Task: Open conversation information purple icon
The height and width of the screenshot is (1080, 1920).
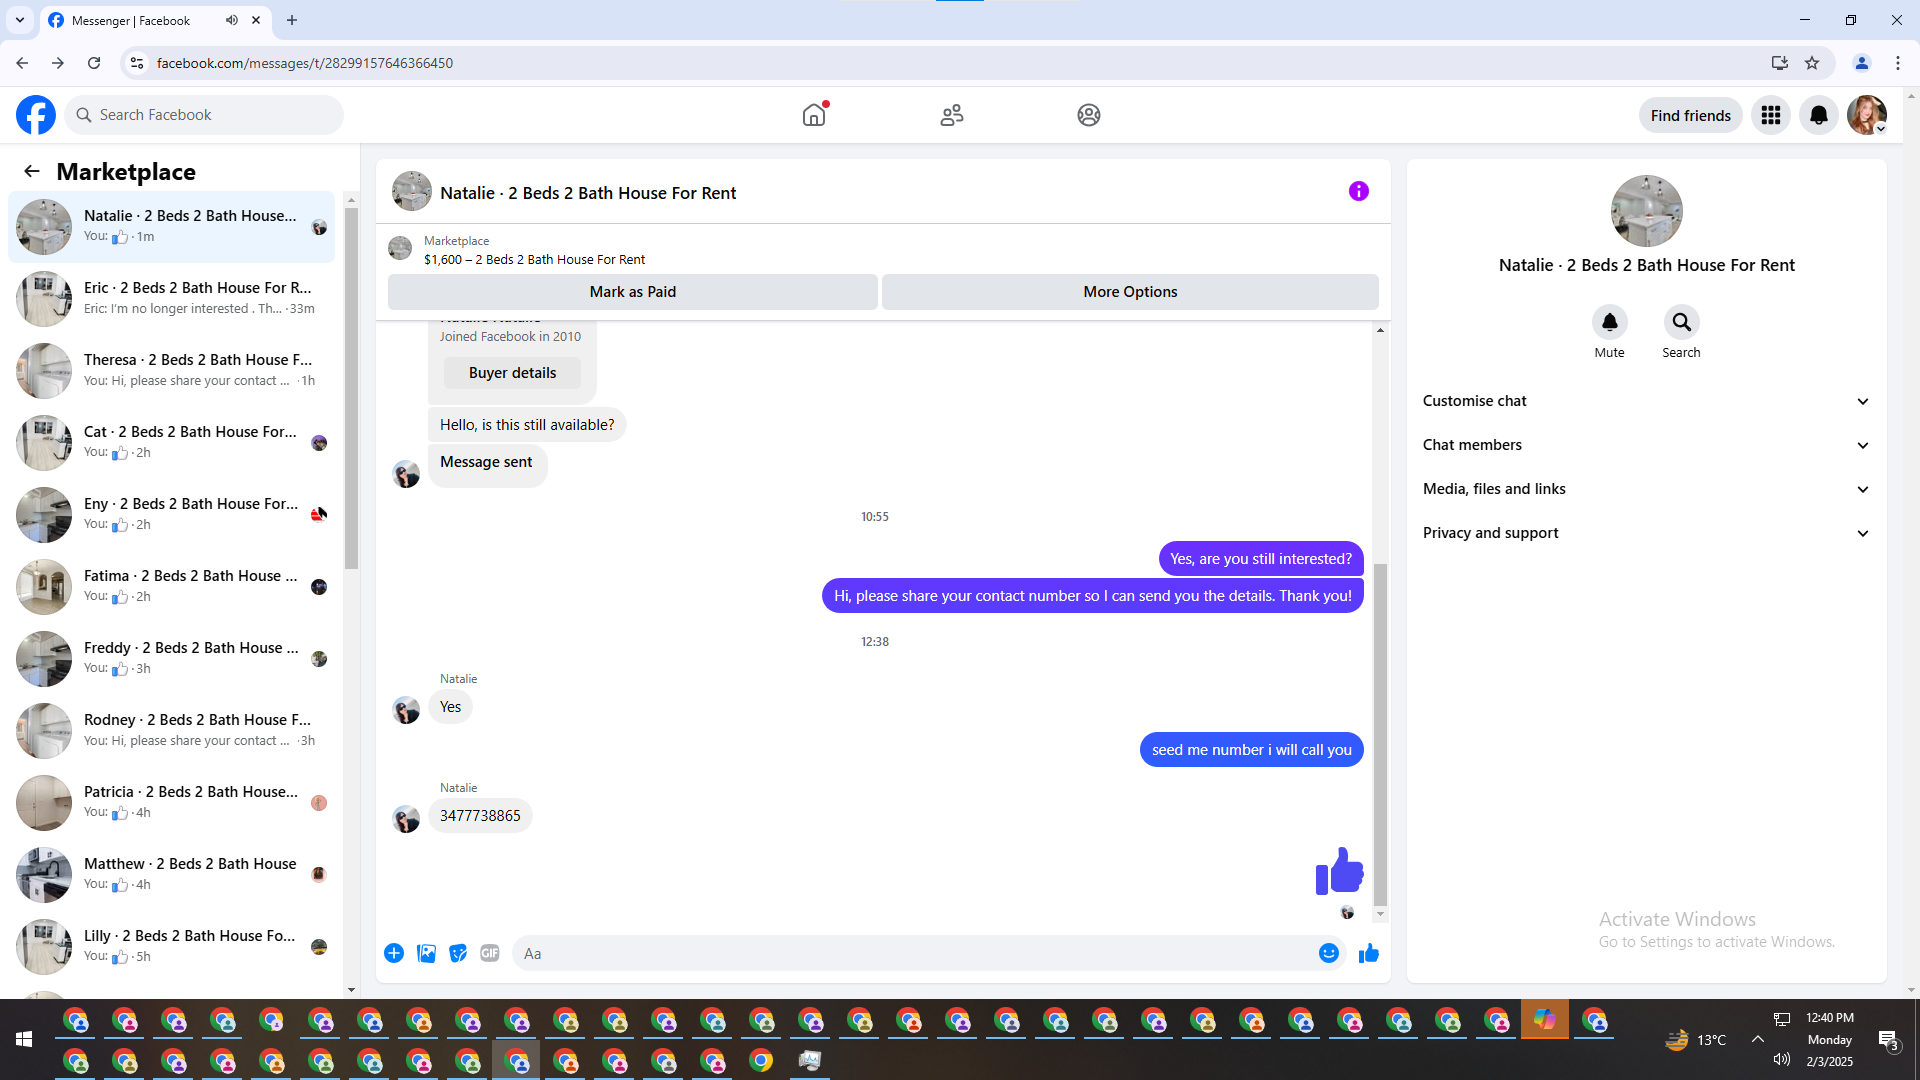Action: click(1358, 191)
